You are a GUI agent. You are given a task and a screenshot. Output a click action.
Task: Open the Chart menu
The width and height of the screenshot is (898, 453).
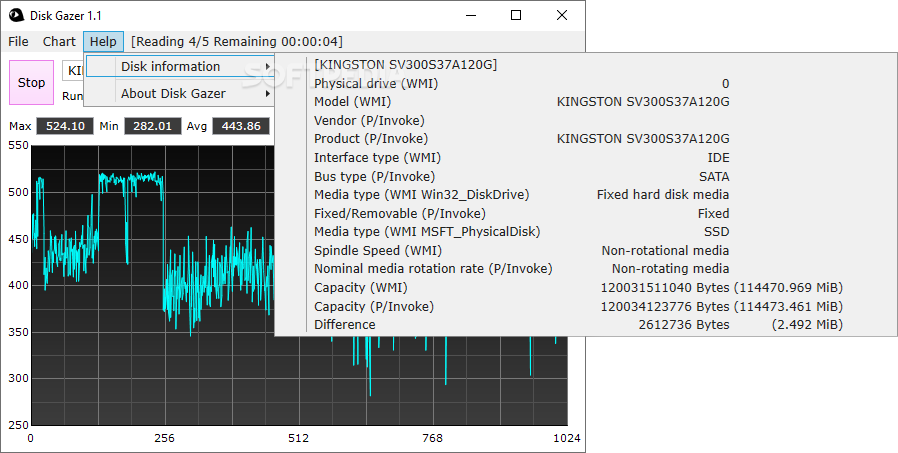[59, 42]
